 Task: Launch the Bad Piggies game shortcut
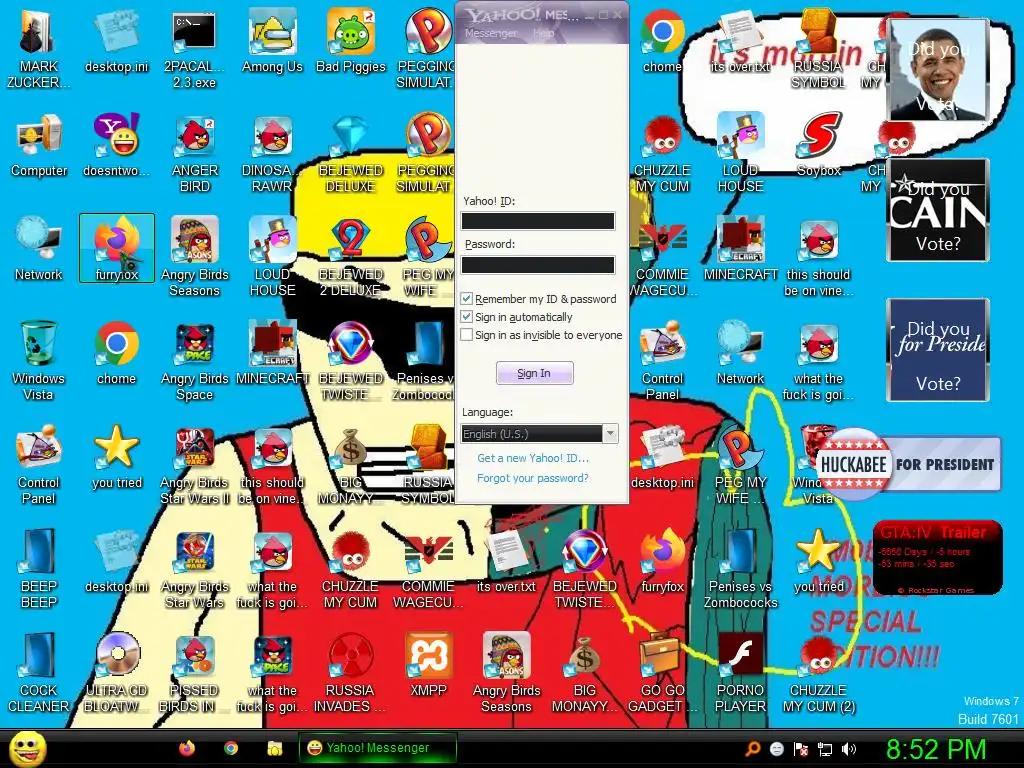(351, 40)
